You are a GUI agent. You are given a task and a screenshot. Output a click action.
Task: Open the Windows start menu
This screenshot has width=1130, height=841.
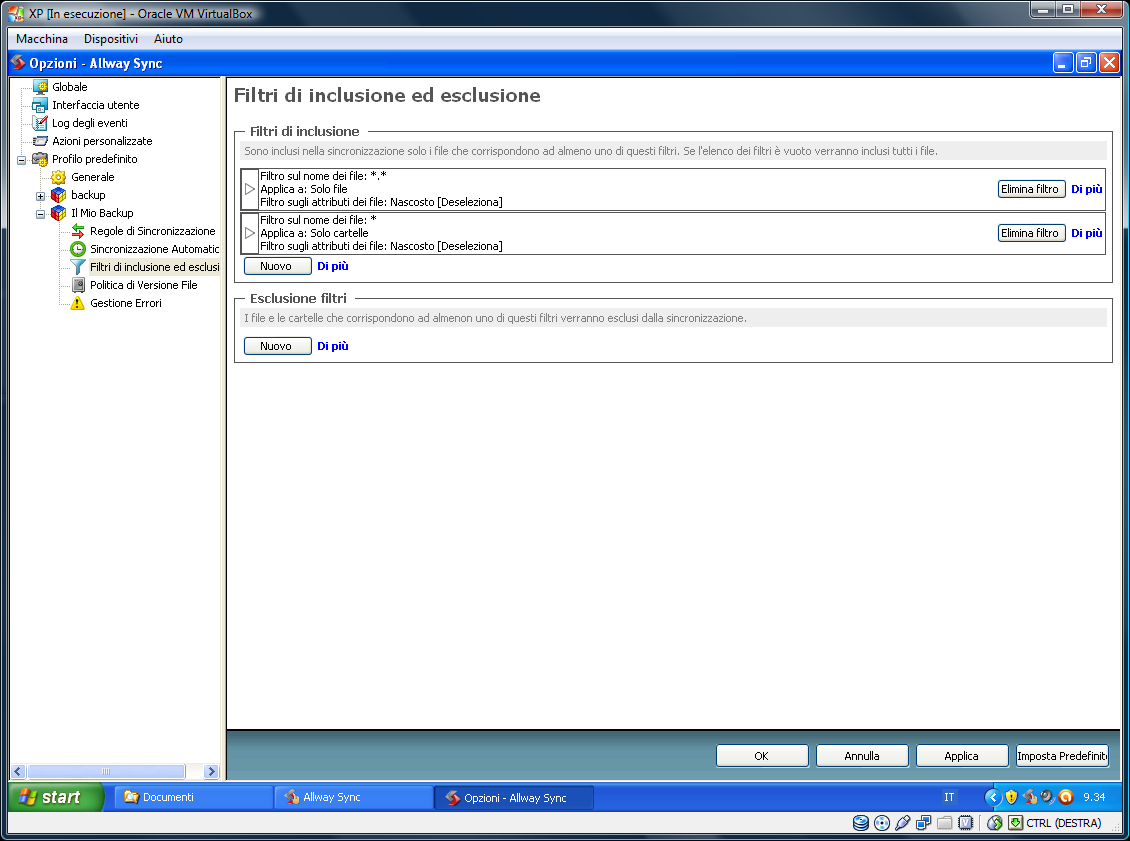coord(56,797)
